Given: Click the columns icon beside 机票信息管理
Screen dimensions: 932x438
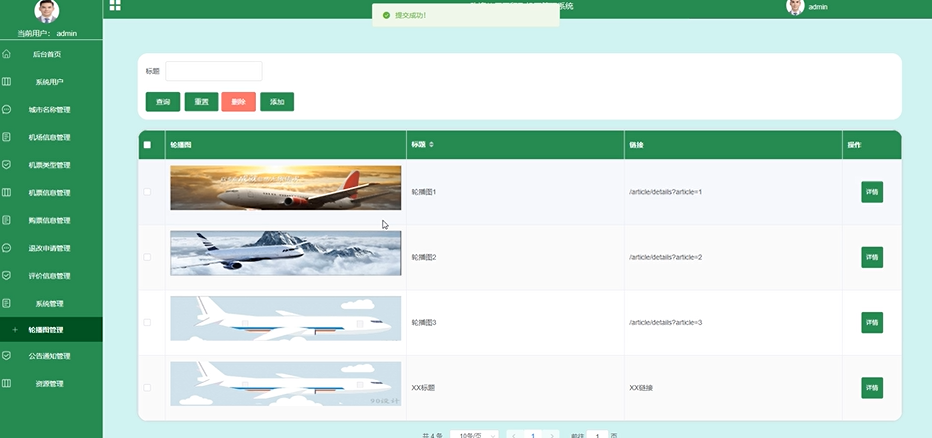Looking at the screenshot, I should pos(7,193).
